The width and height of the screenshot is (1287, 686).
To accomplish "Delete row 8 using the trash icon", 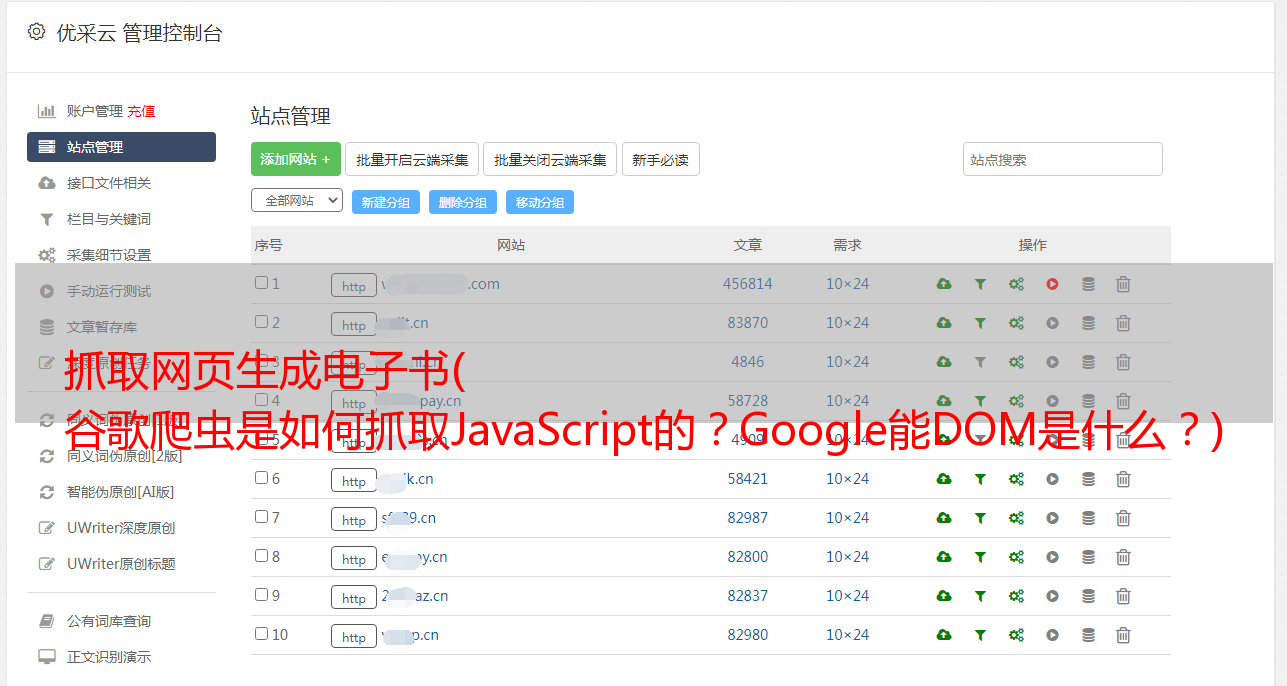I will (x=1123, y=557).
